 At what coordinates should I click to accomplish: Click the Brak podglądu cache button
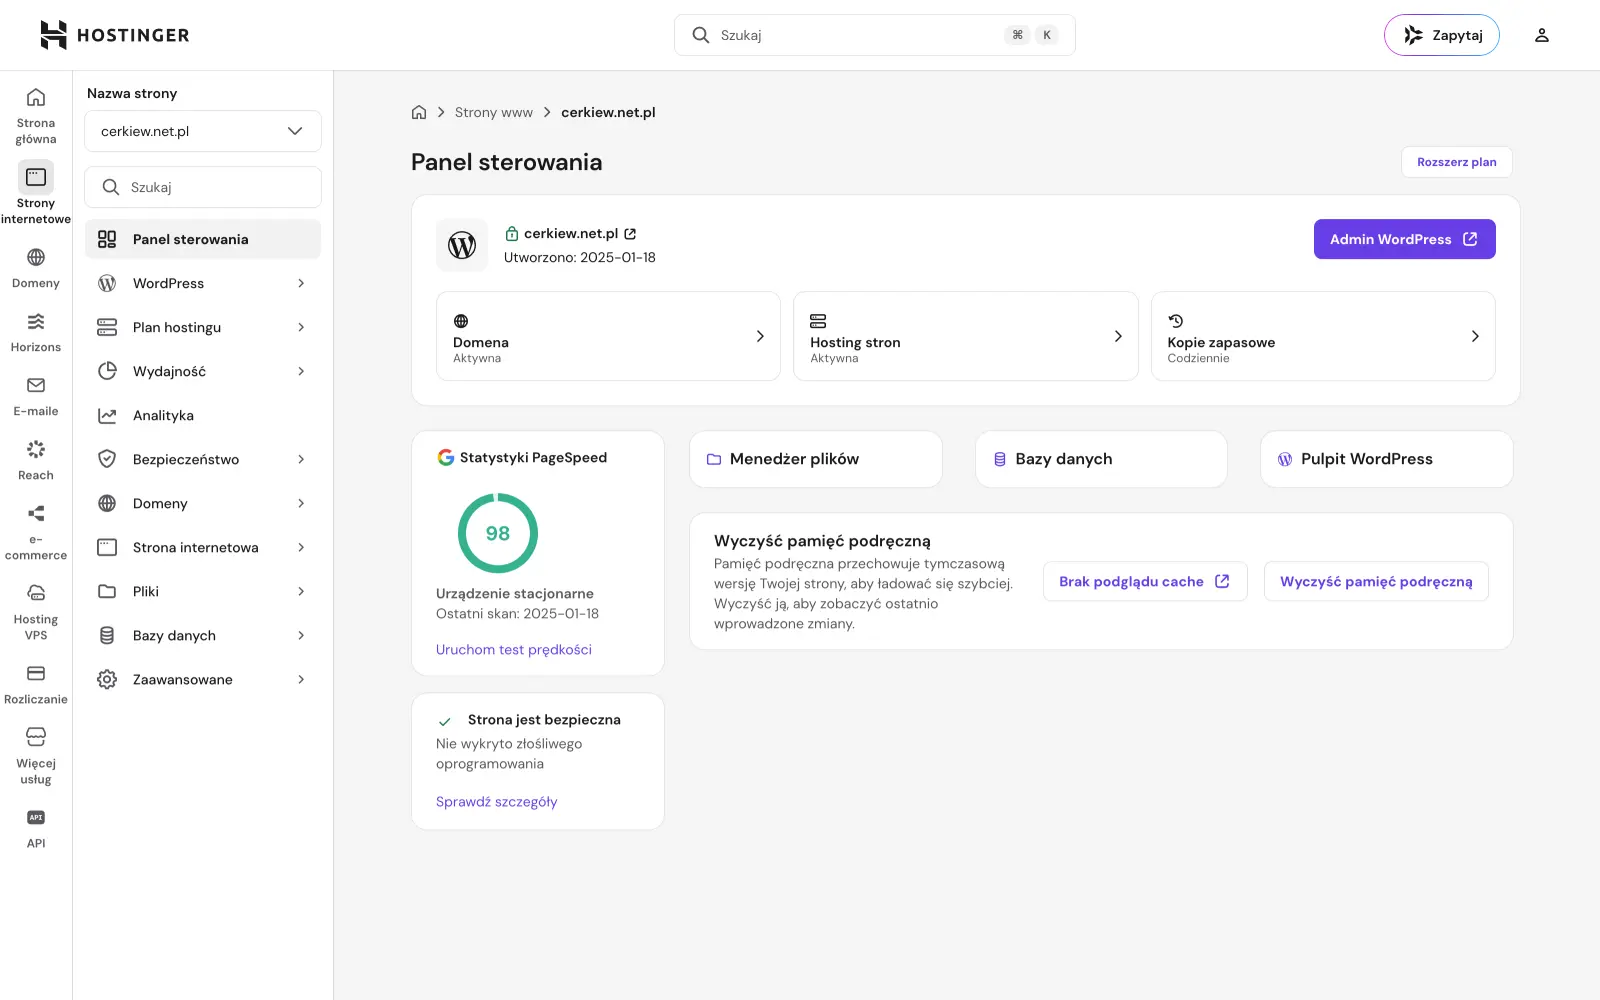pyautogui.click(x=1145, y=581)
